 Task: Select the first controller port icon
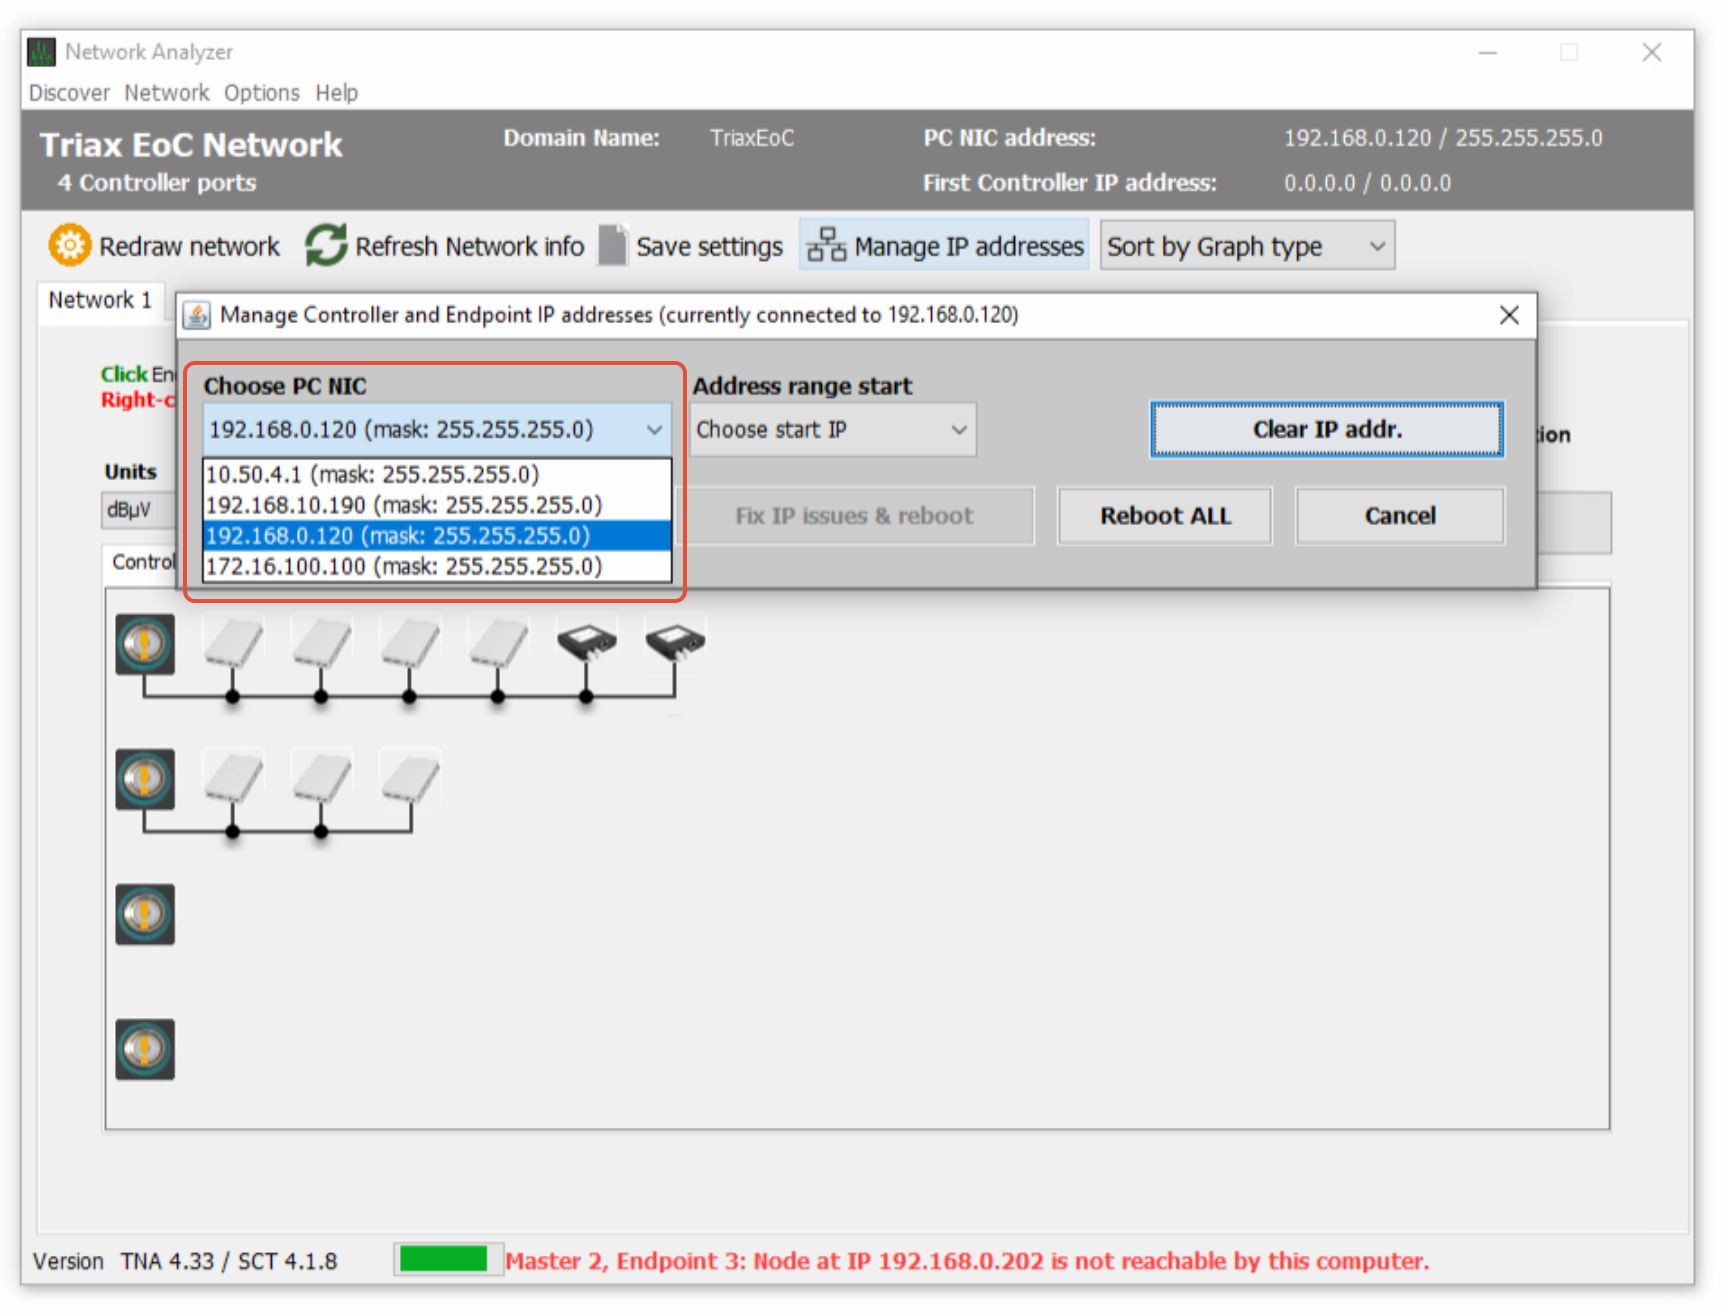tap(145, 644)
